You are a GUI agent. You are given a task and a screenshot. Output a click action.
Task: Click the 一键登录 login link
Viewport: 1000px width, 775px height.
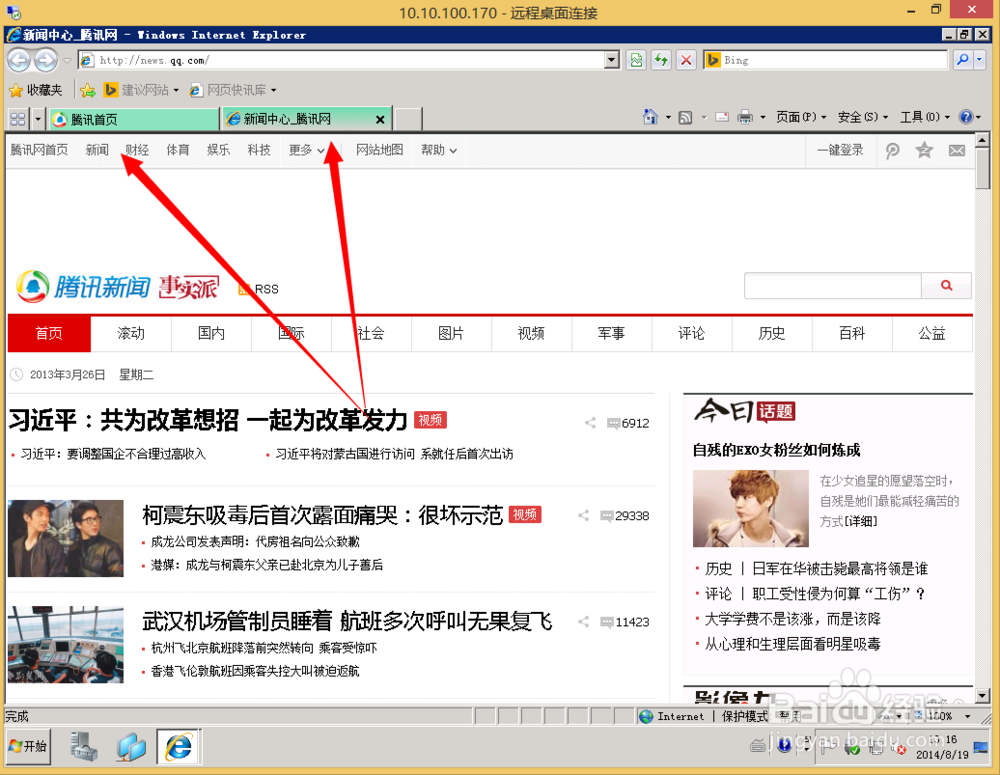(840, 151)
